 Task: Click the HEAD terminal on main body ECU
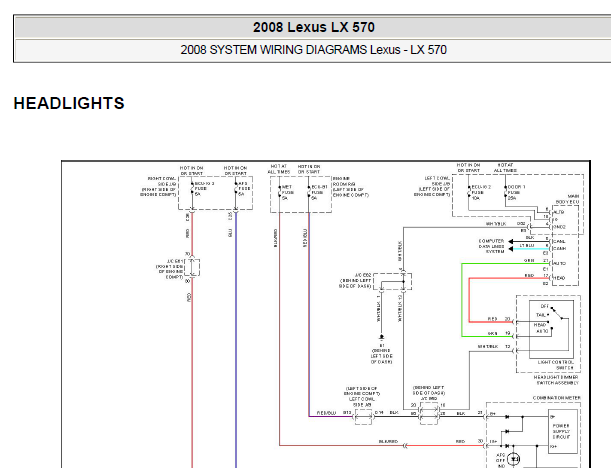pyautogui.click(x=559, y=278)
